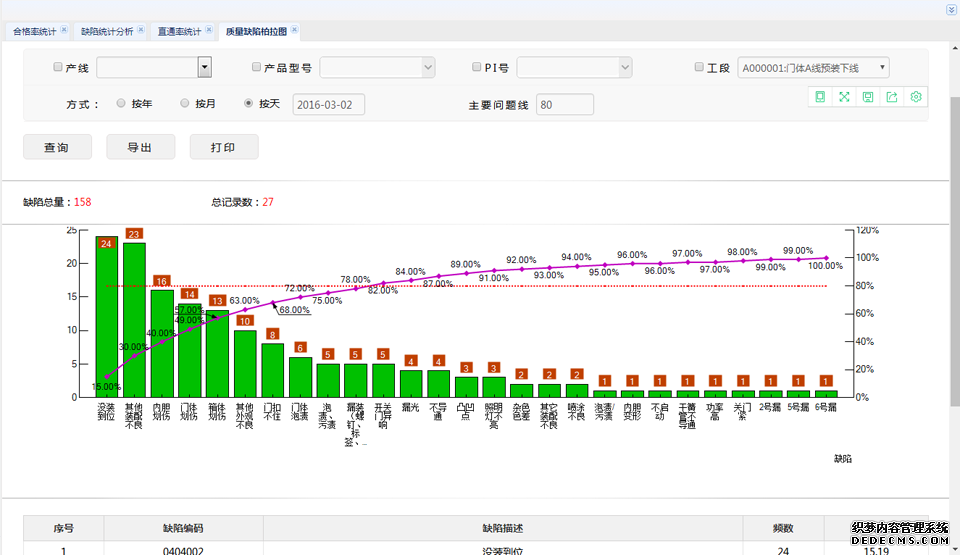Open the 工段 dropdown showing A000001
Screen dimensions: 960x555
click(x=813, y=68)
